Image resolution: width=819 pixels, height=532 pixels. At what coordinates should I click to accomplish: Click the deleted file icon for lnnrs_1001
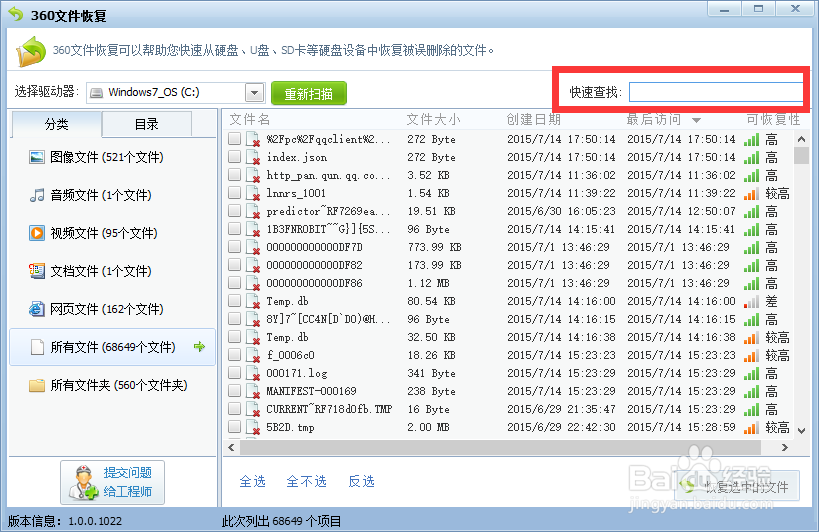[253, 193]
